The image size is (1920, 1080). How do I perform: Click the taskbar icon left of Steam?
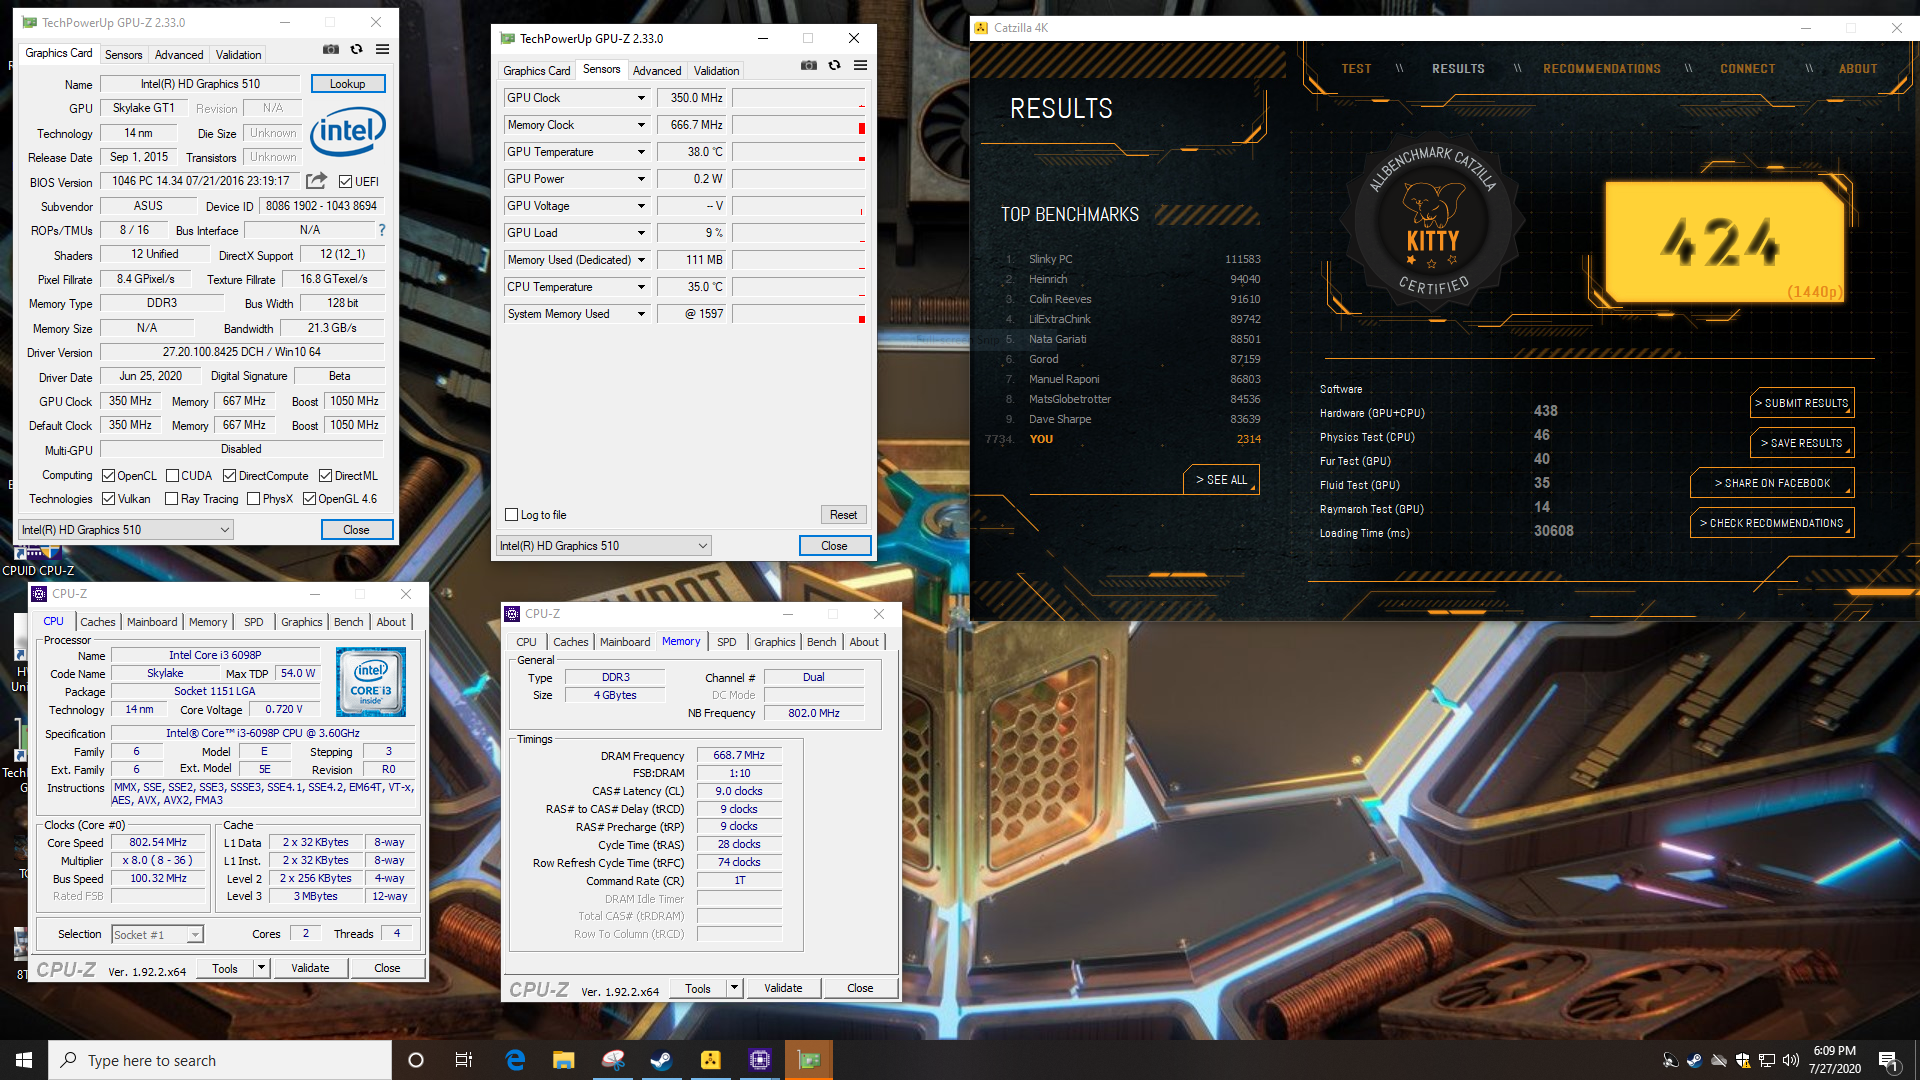(x=613, y=1060)
